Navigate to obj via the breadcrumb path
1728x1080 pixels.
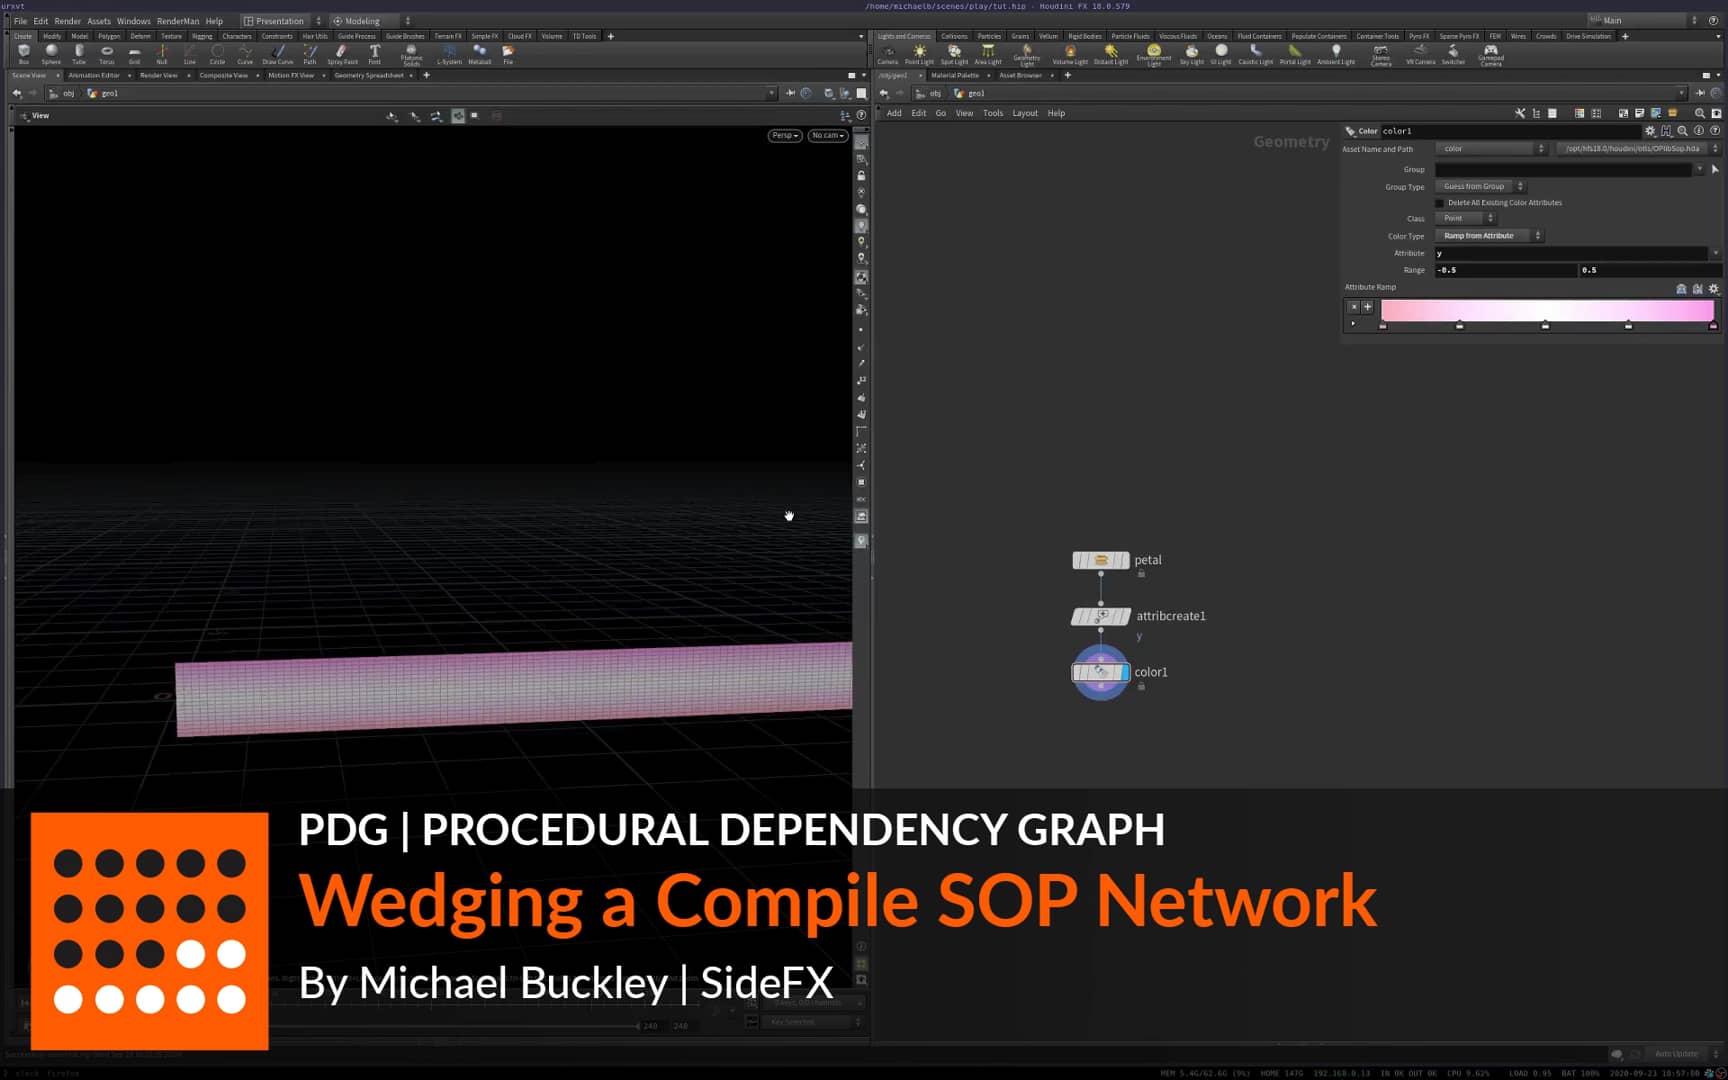pyautogui.click(x=67, y=93)
